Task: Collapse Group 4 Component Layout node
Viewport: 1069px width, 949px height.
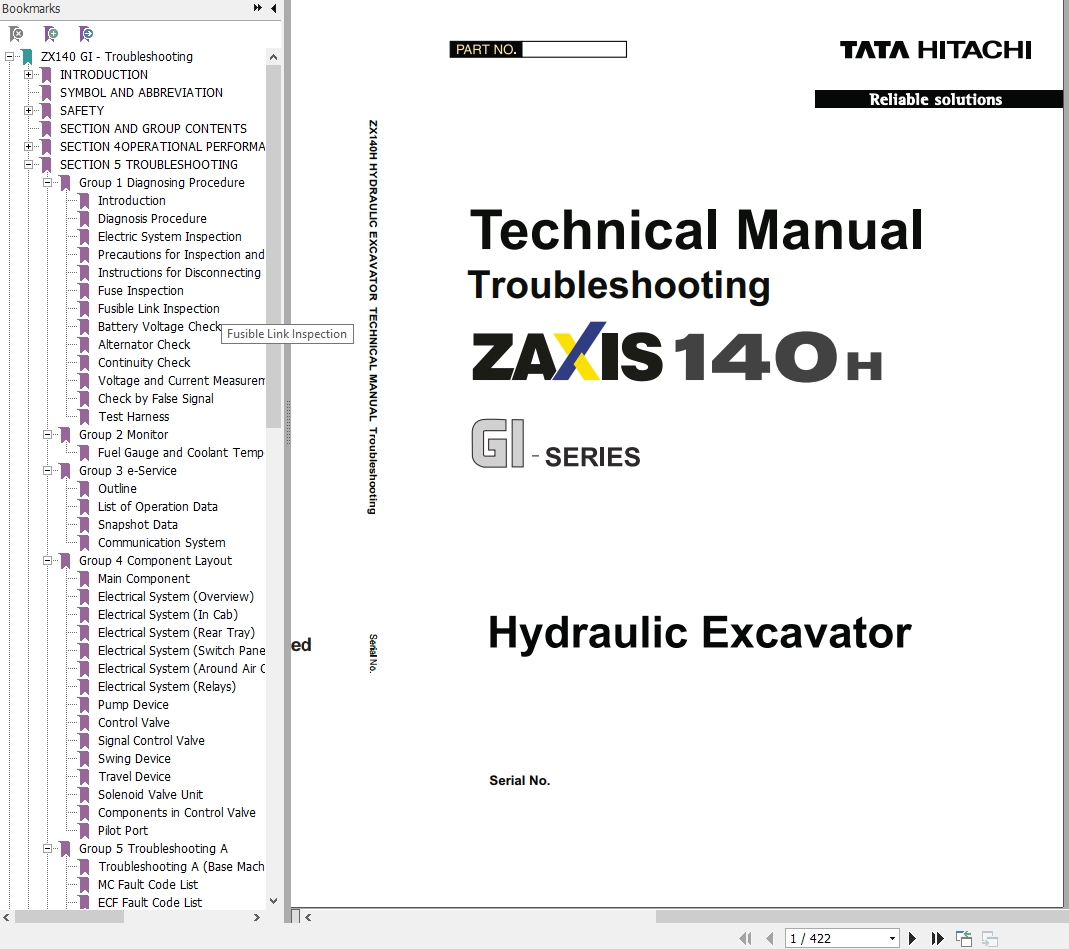Action: [x=48, y=560]
